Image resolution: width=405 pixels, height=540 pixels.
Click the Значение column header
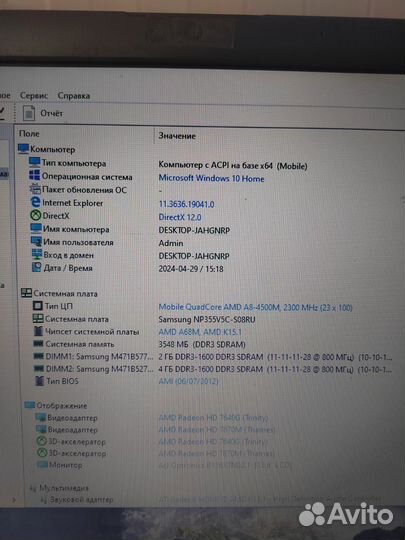pos(177,136)
